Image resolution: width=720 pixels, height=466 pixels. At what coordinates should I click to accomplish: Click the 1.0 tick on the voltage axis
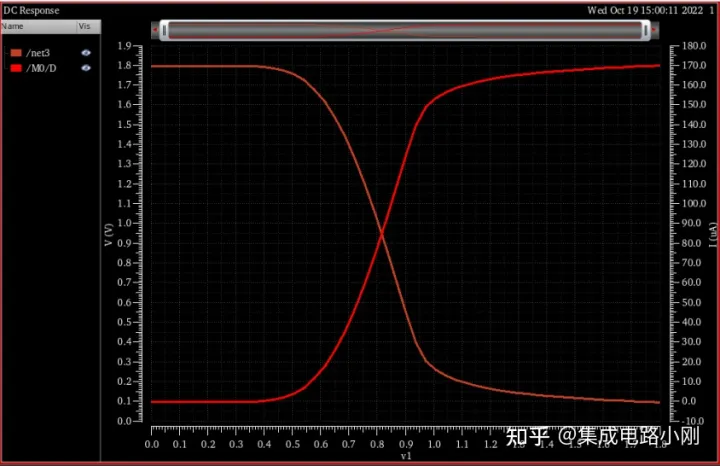[124, 223]
